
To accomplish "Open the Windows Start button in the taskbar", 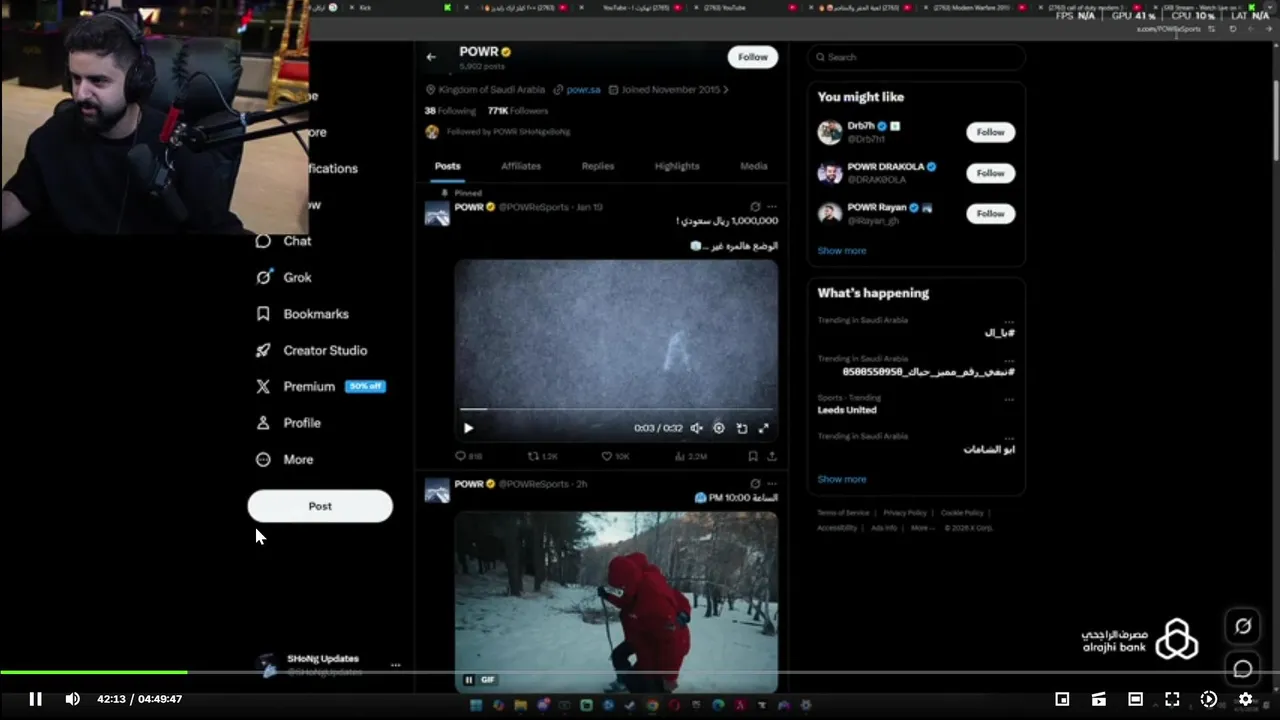I will pyautogui.click(x=476, y=706).
